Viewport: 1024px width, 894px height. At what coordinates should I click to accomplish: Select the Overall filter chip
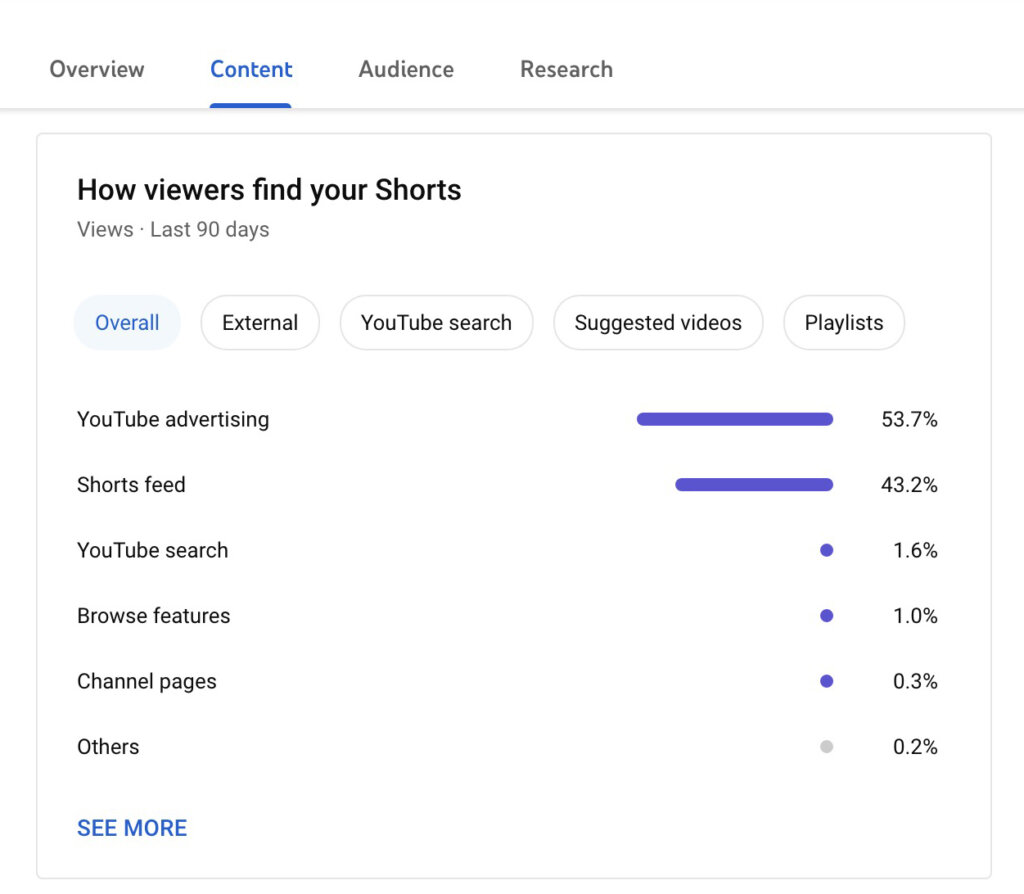click(127, 322)
